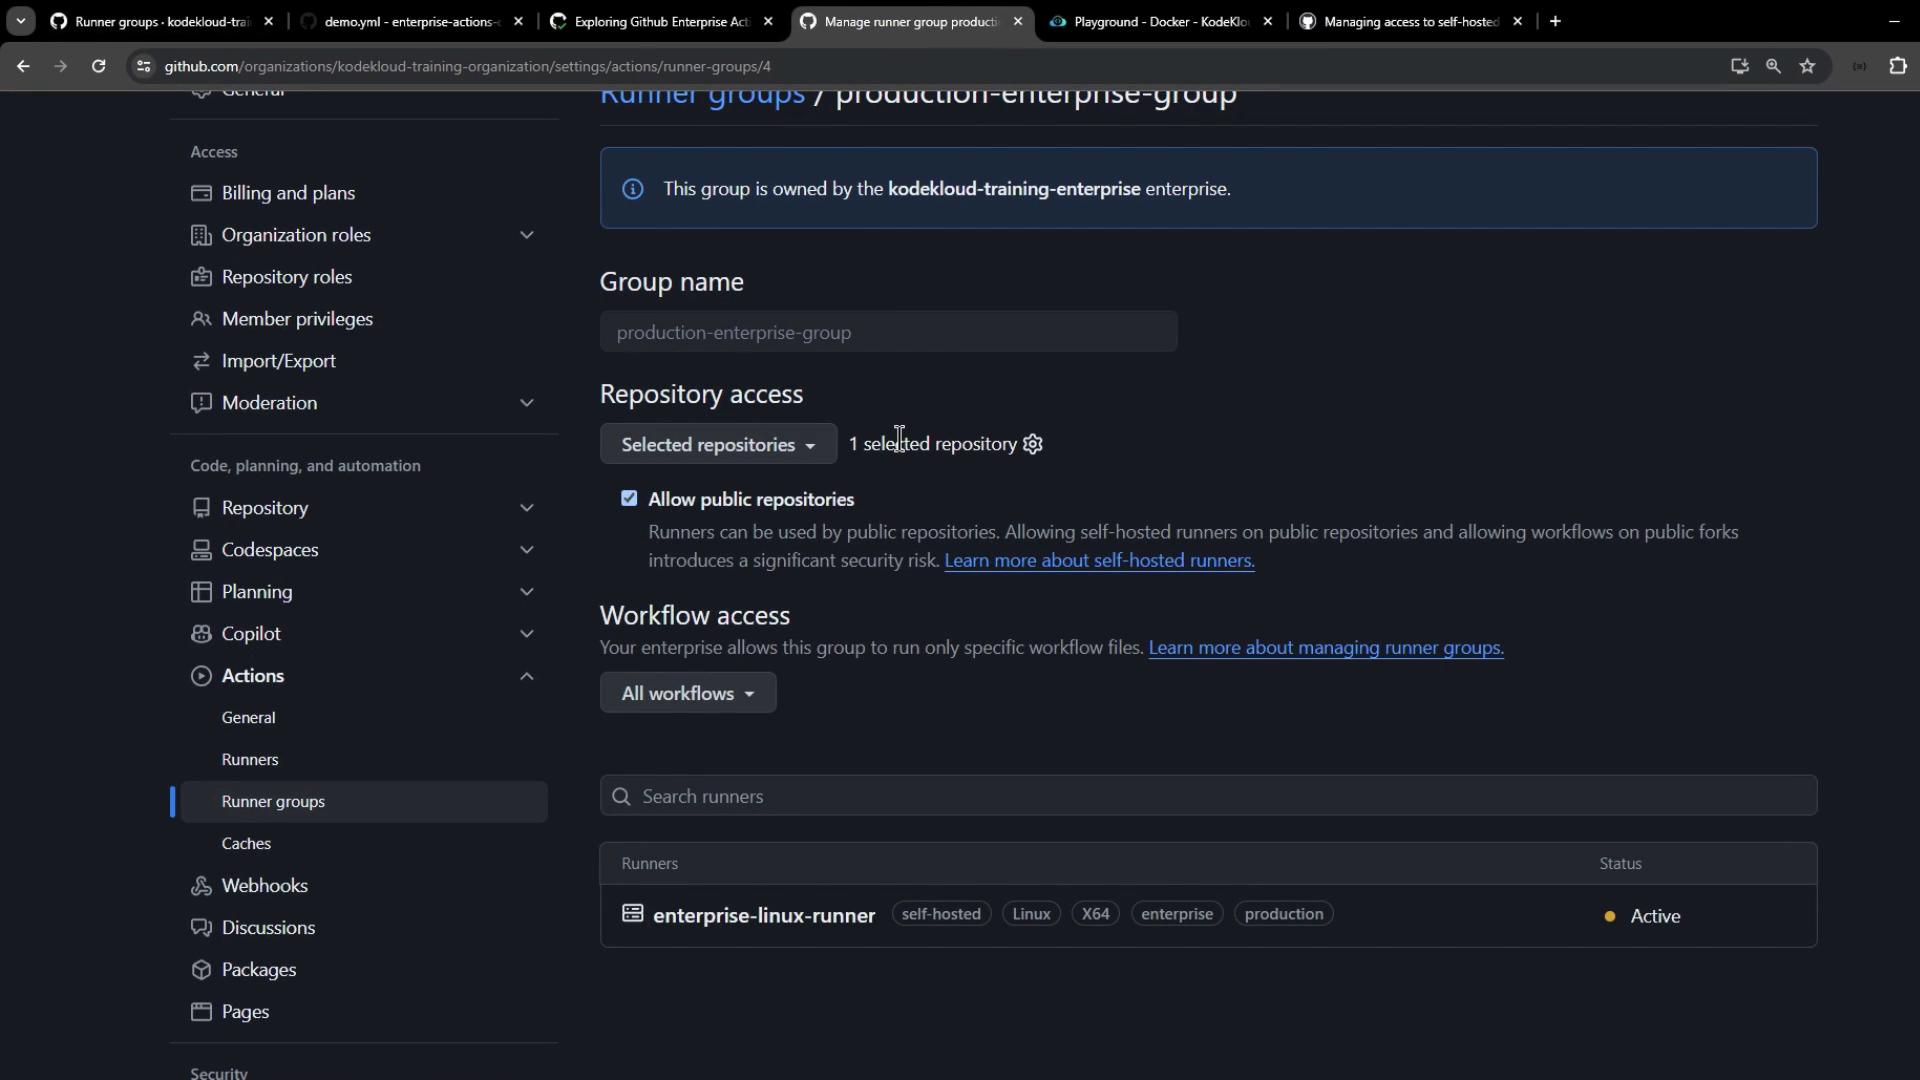The image size is (1920, 1080).
Task: Expand the Organization roles section
Action: [x=526, y=235]
